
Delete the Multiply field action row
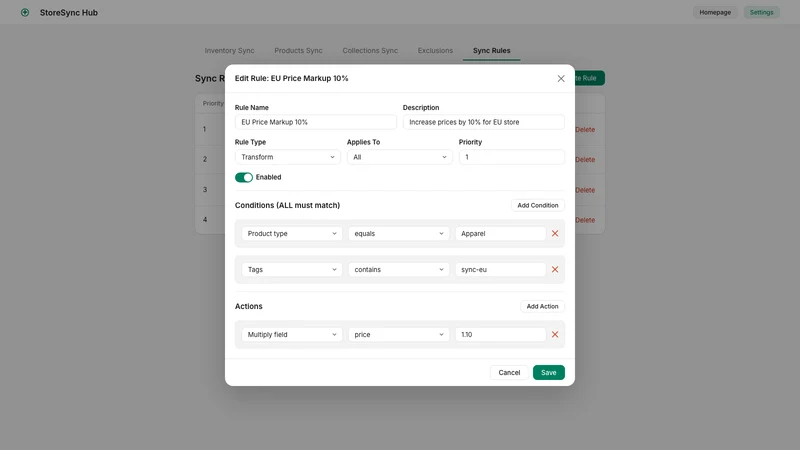(555, 335)
